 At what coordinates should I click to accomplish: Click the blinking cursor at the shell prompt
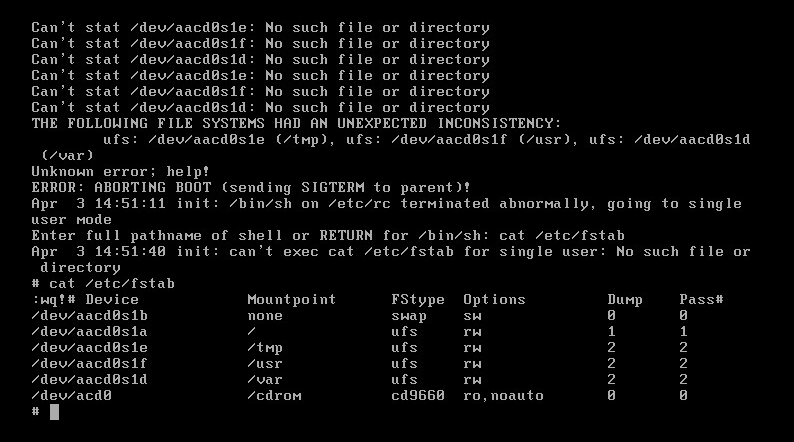point(54,412)
